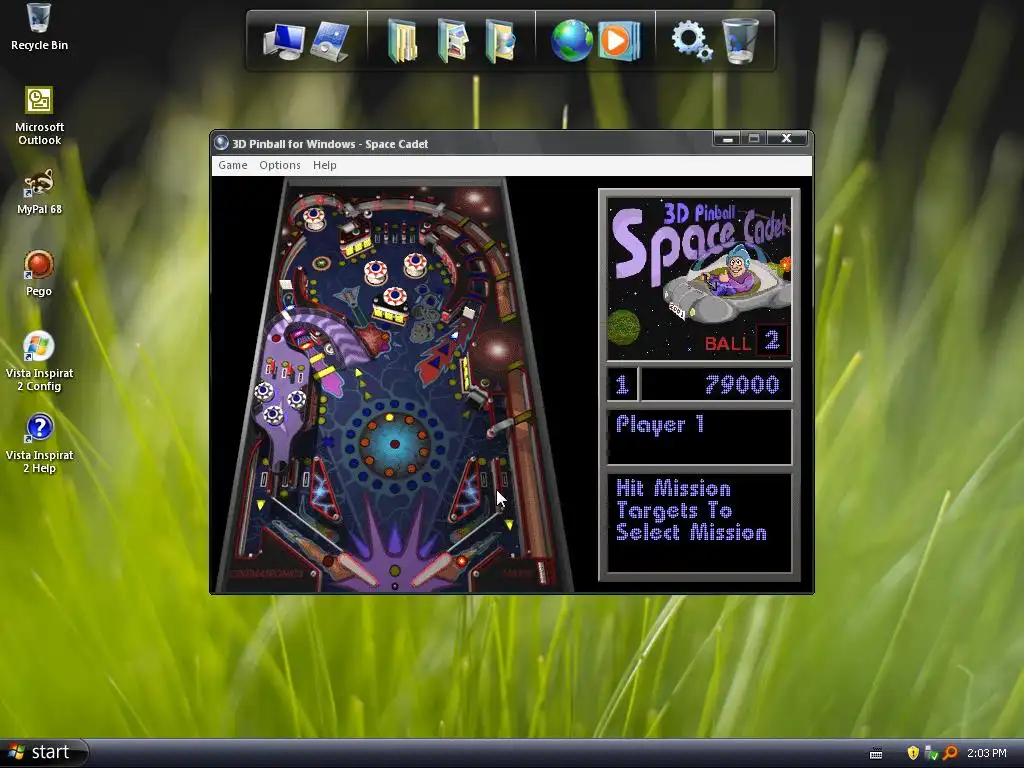Launch the globe browser dock icon

tap(571, 41)
